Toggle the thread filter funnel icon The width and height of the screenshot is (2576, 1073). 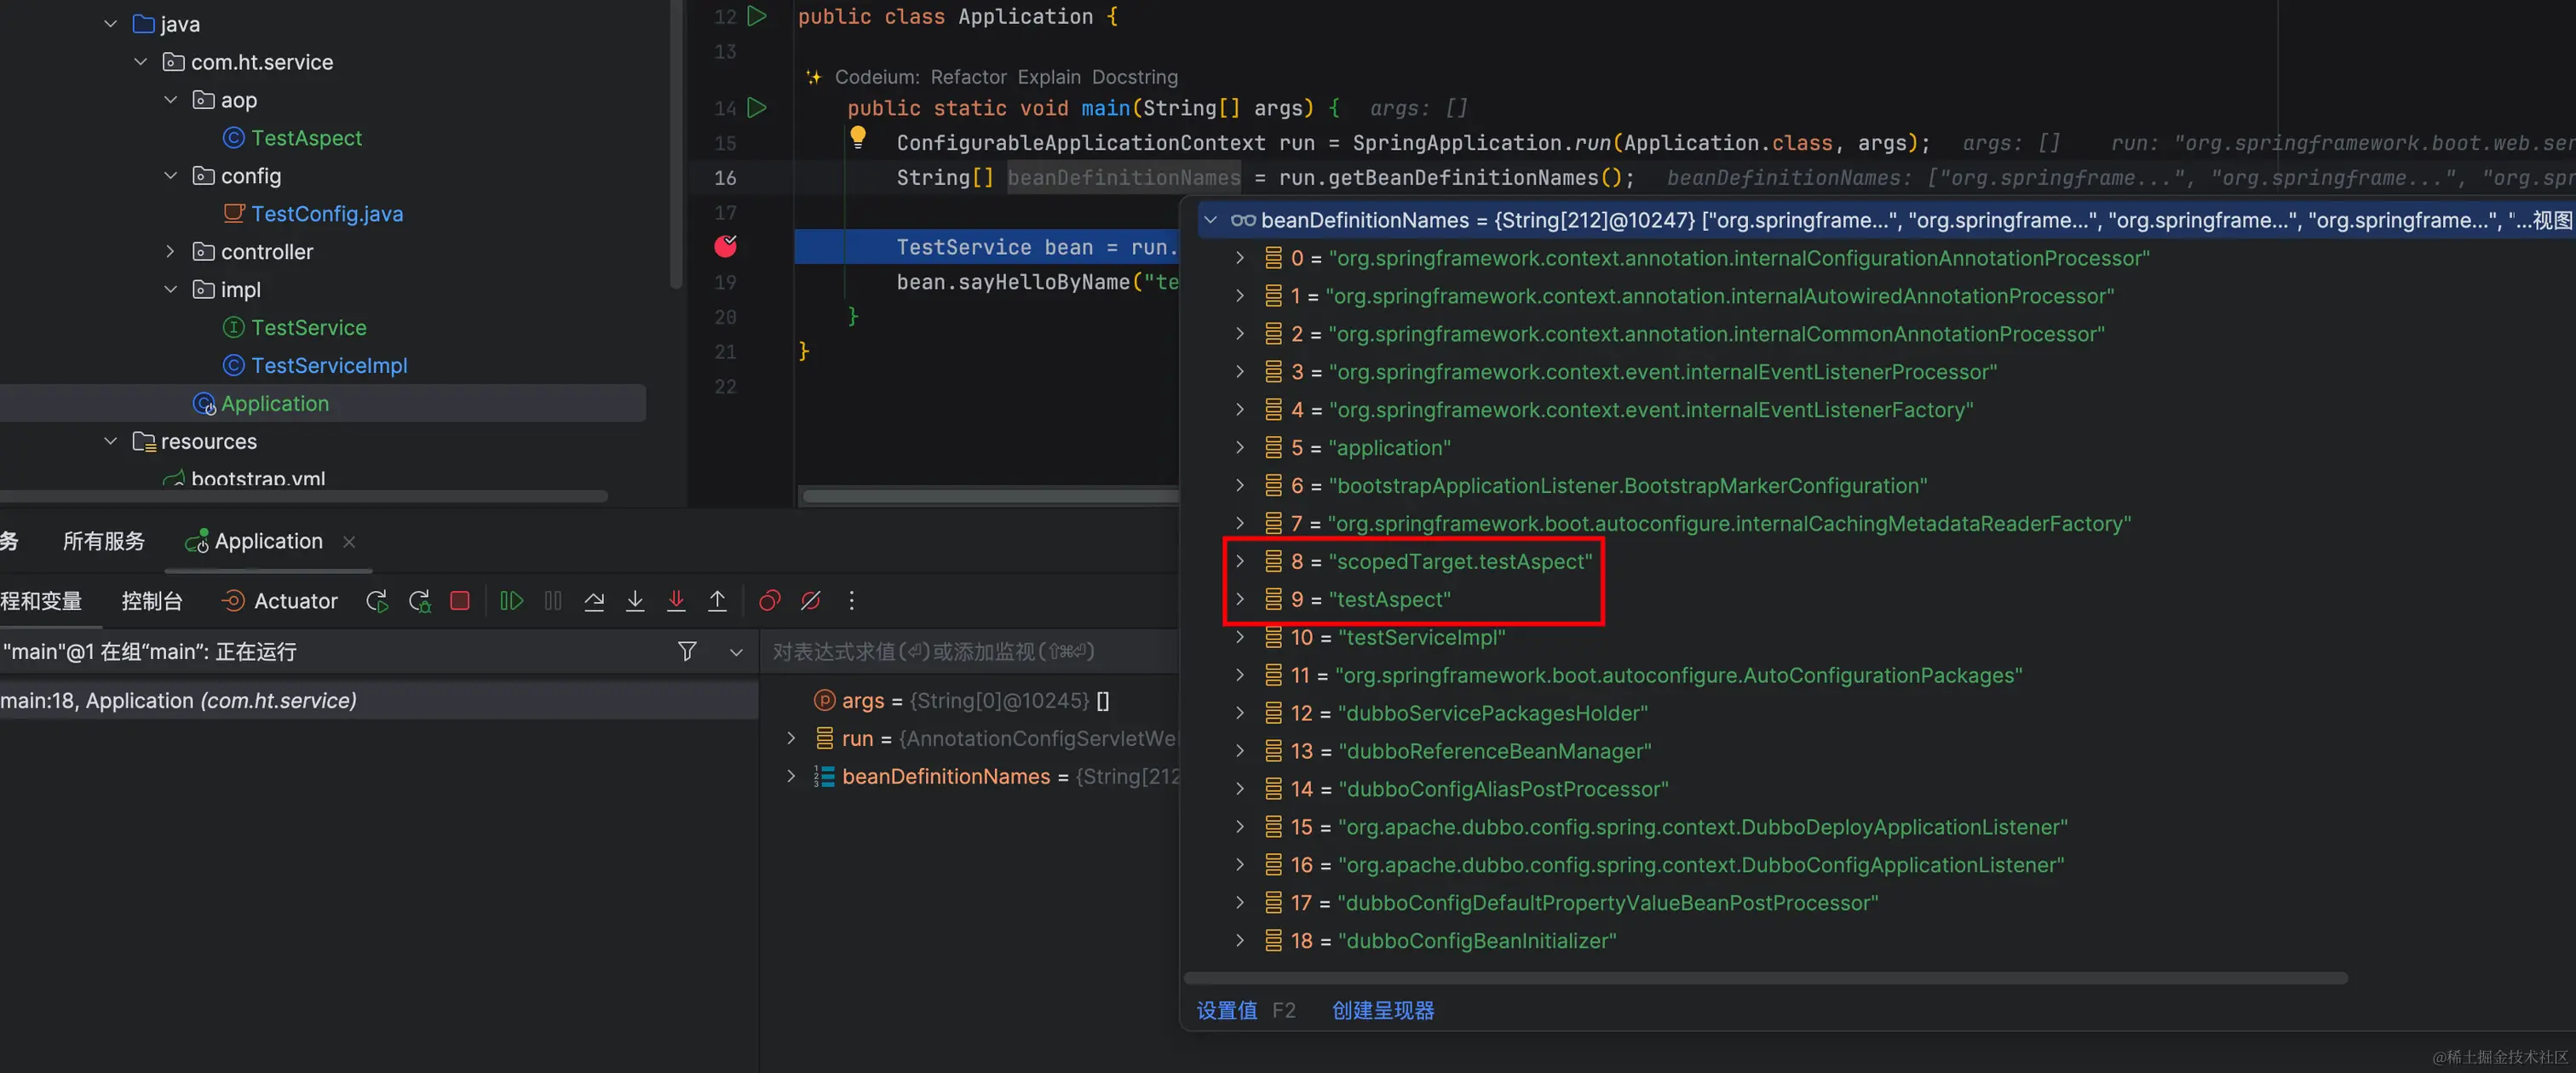[687, 652]
